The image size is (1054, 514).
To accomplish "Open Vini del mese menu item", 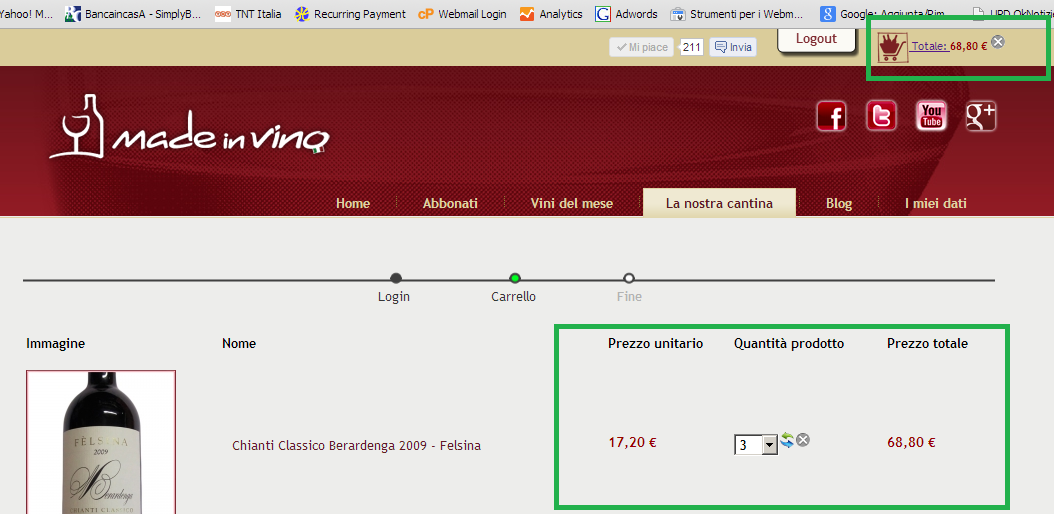I will 571,203.
